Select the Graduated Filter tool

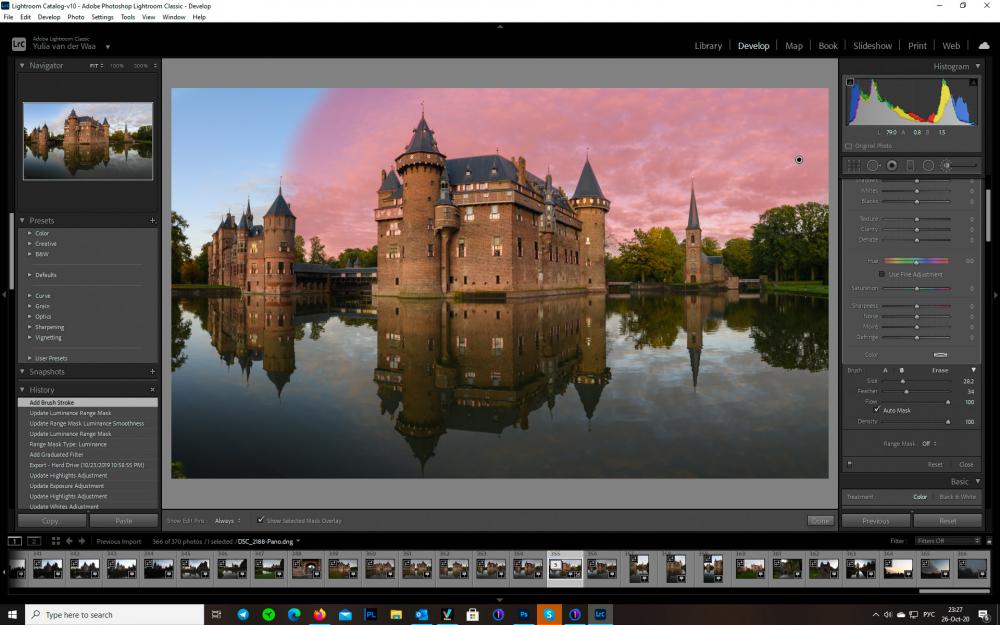pos(910,166)
